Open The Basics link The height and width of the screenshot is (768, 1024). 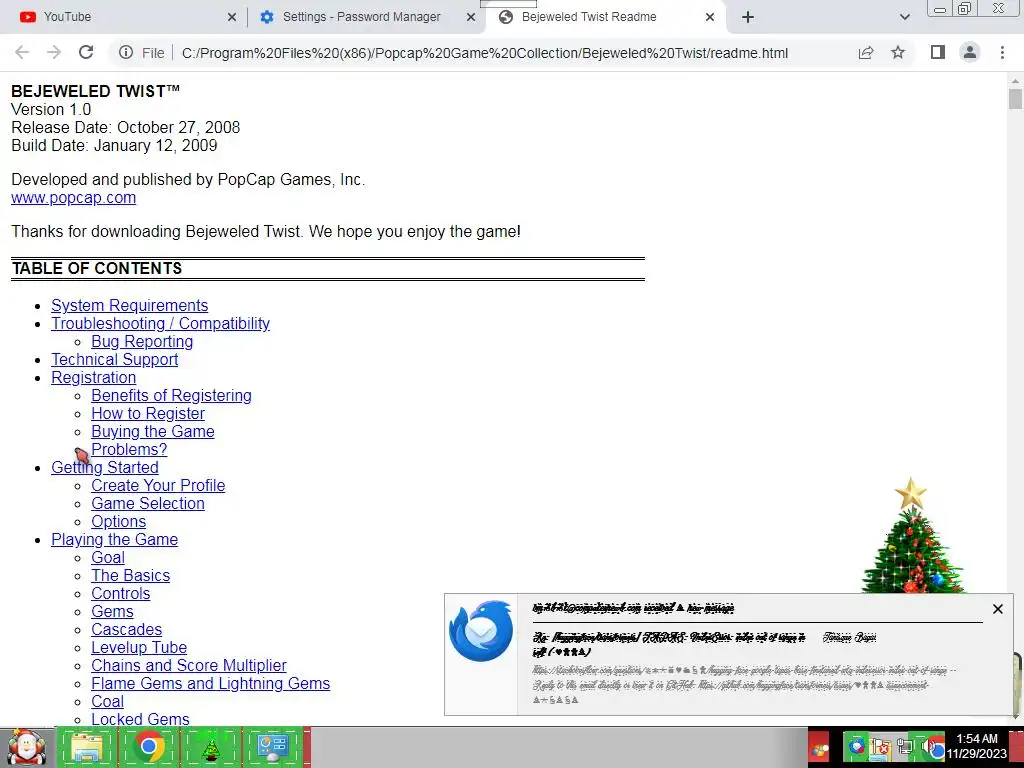pyautogui.click(x=131, y=575)
